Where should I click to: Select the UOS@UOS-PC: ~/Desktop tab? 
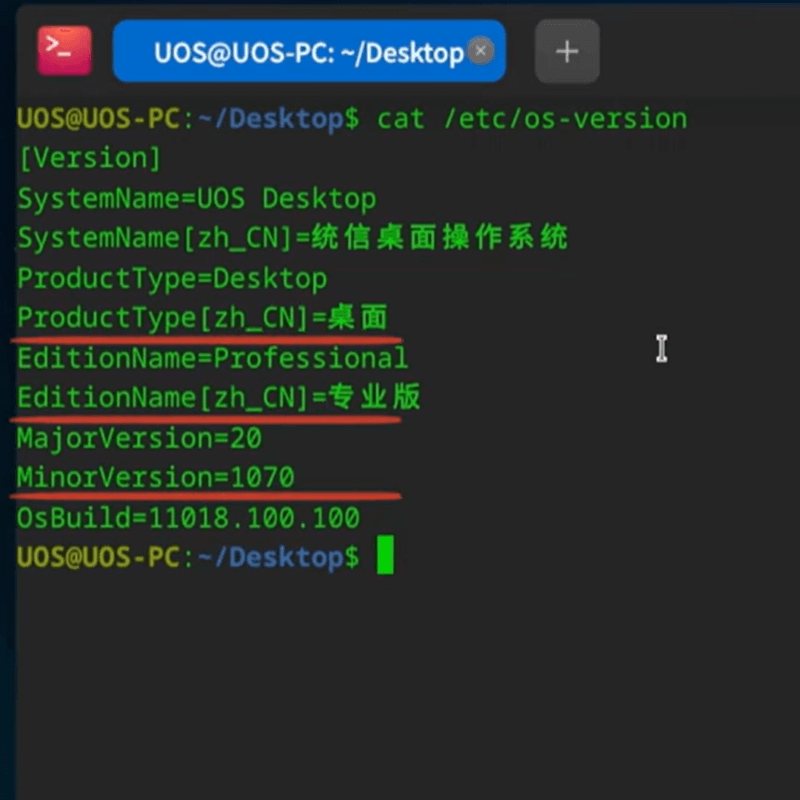pos(309,51)
